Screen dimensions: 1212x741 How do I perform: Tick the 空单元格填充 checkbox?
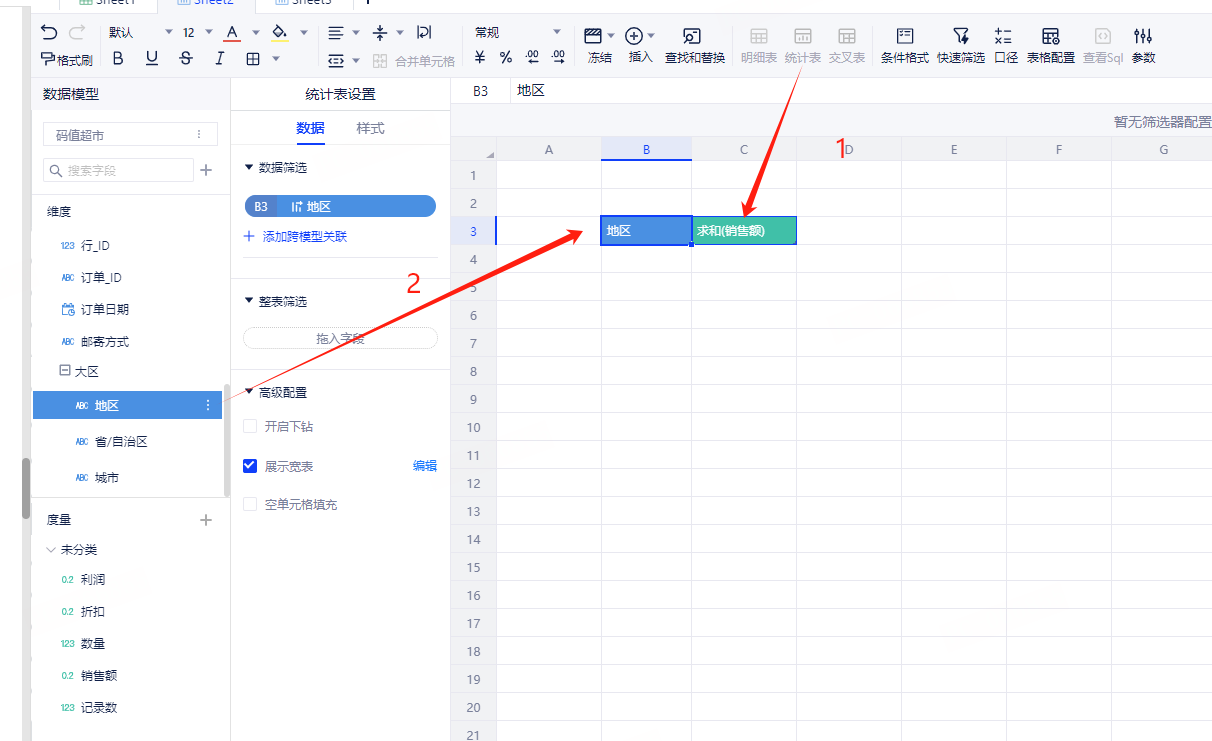251,504
